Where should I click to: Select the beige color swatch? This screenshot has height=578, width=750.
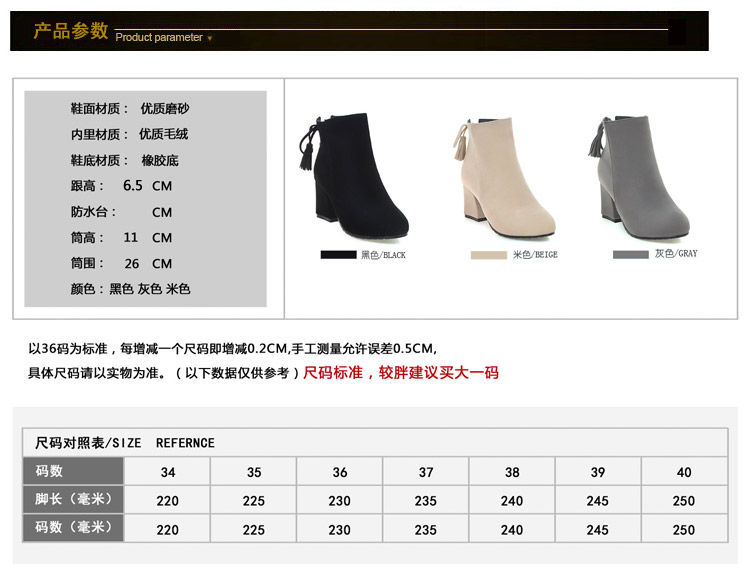coord(489,255)
